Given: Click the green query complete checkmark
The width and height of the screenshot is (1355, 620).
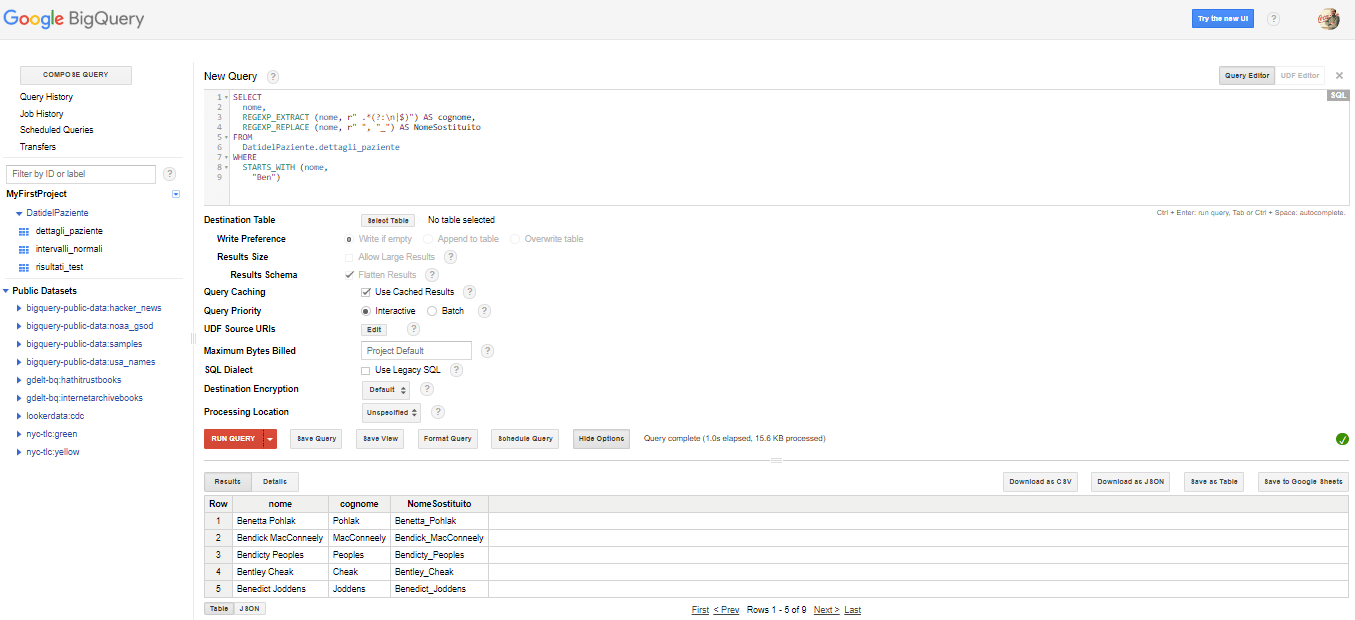Looking at the screenshot, I should click(1342, 438).
